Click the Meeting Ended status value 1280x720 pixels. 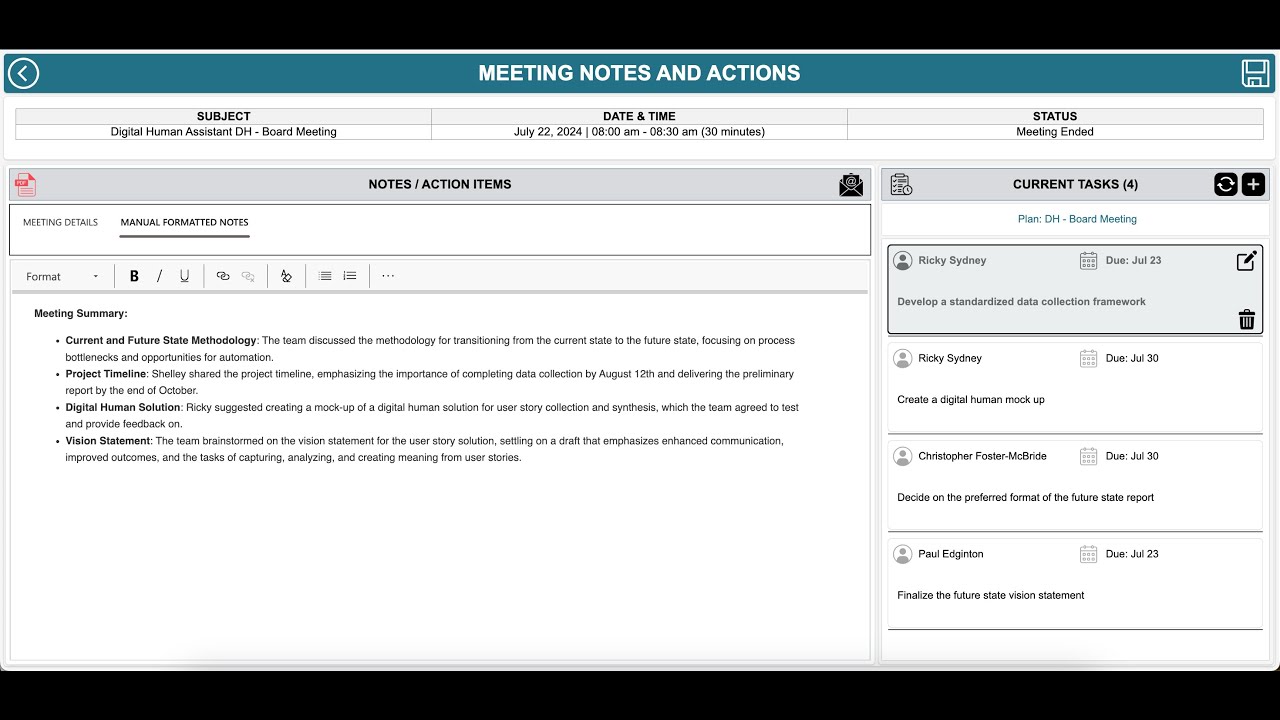[x=1055, y=131]
